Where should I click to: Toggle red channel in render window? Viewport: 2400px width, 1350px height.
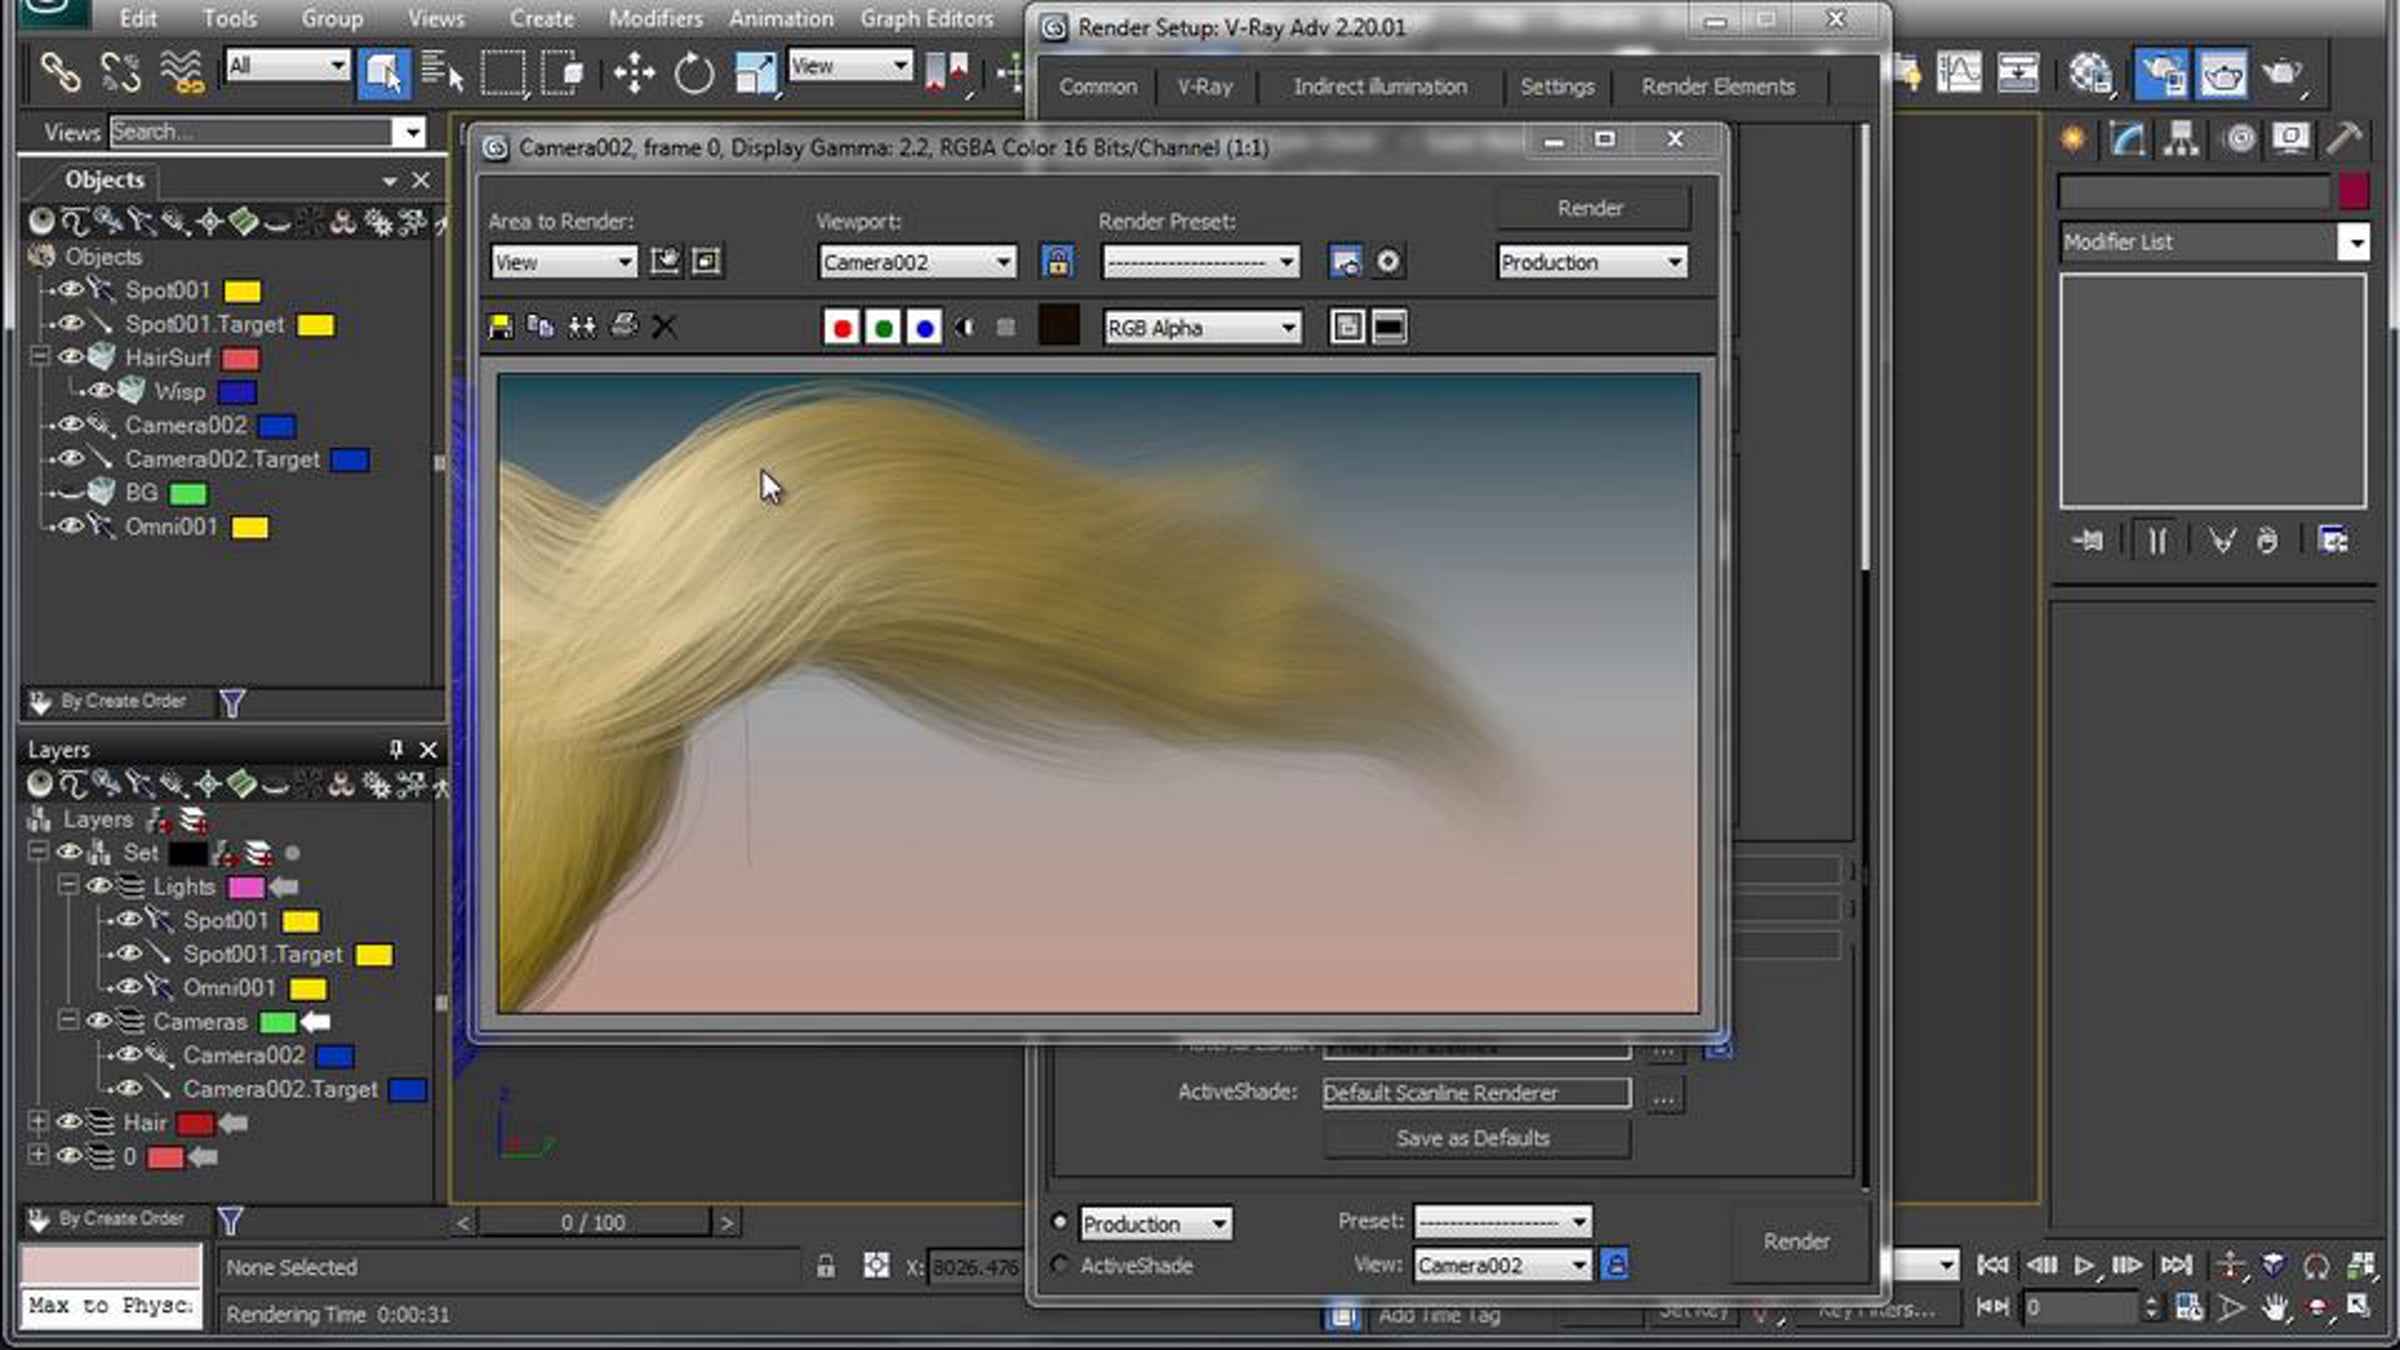click(x=842, y=327)
